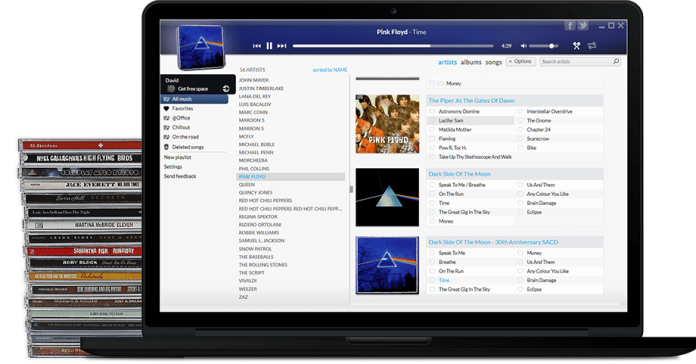Switch to the artists tab
This screenshot has width=696, height=364.
[x=447, y=62]
